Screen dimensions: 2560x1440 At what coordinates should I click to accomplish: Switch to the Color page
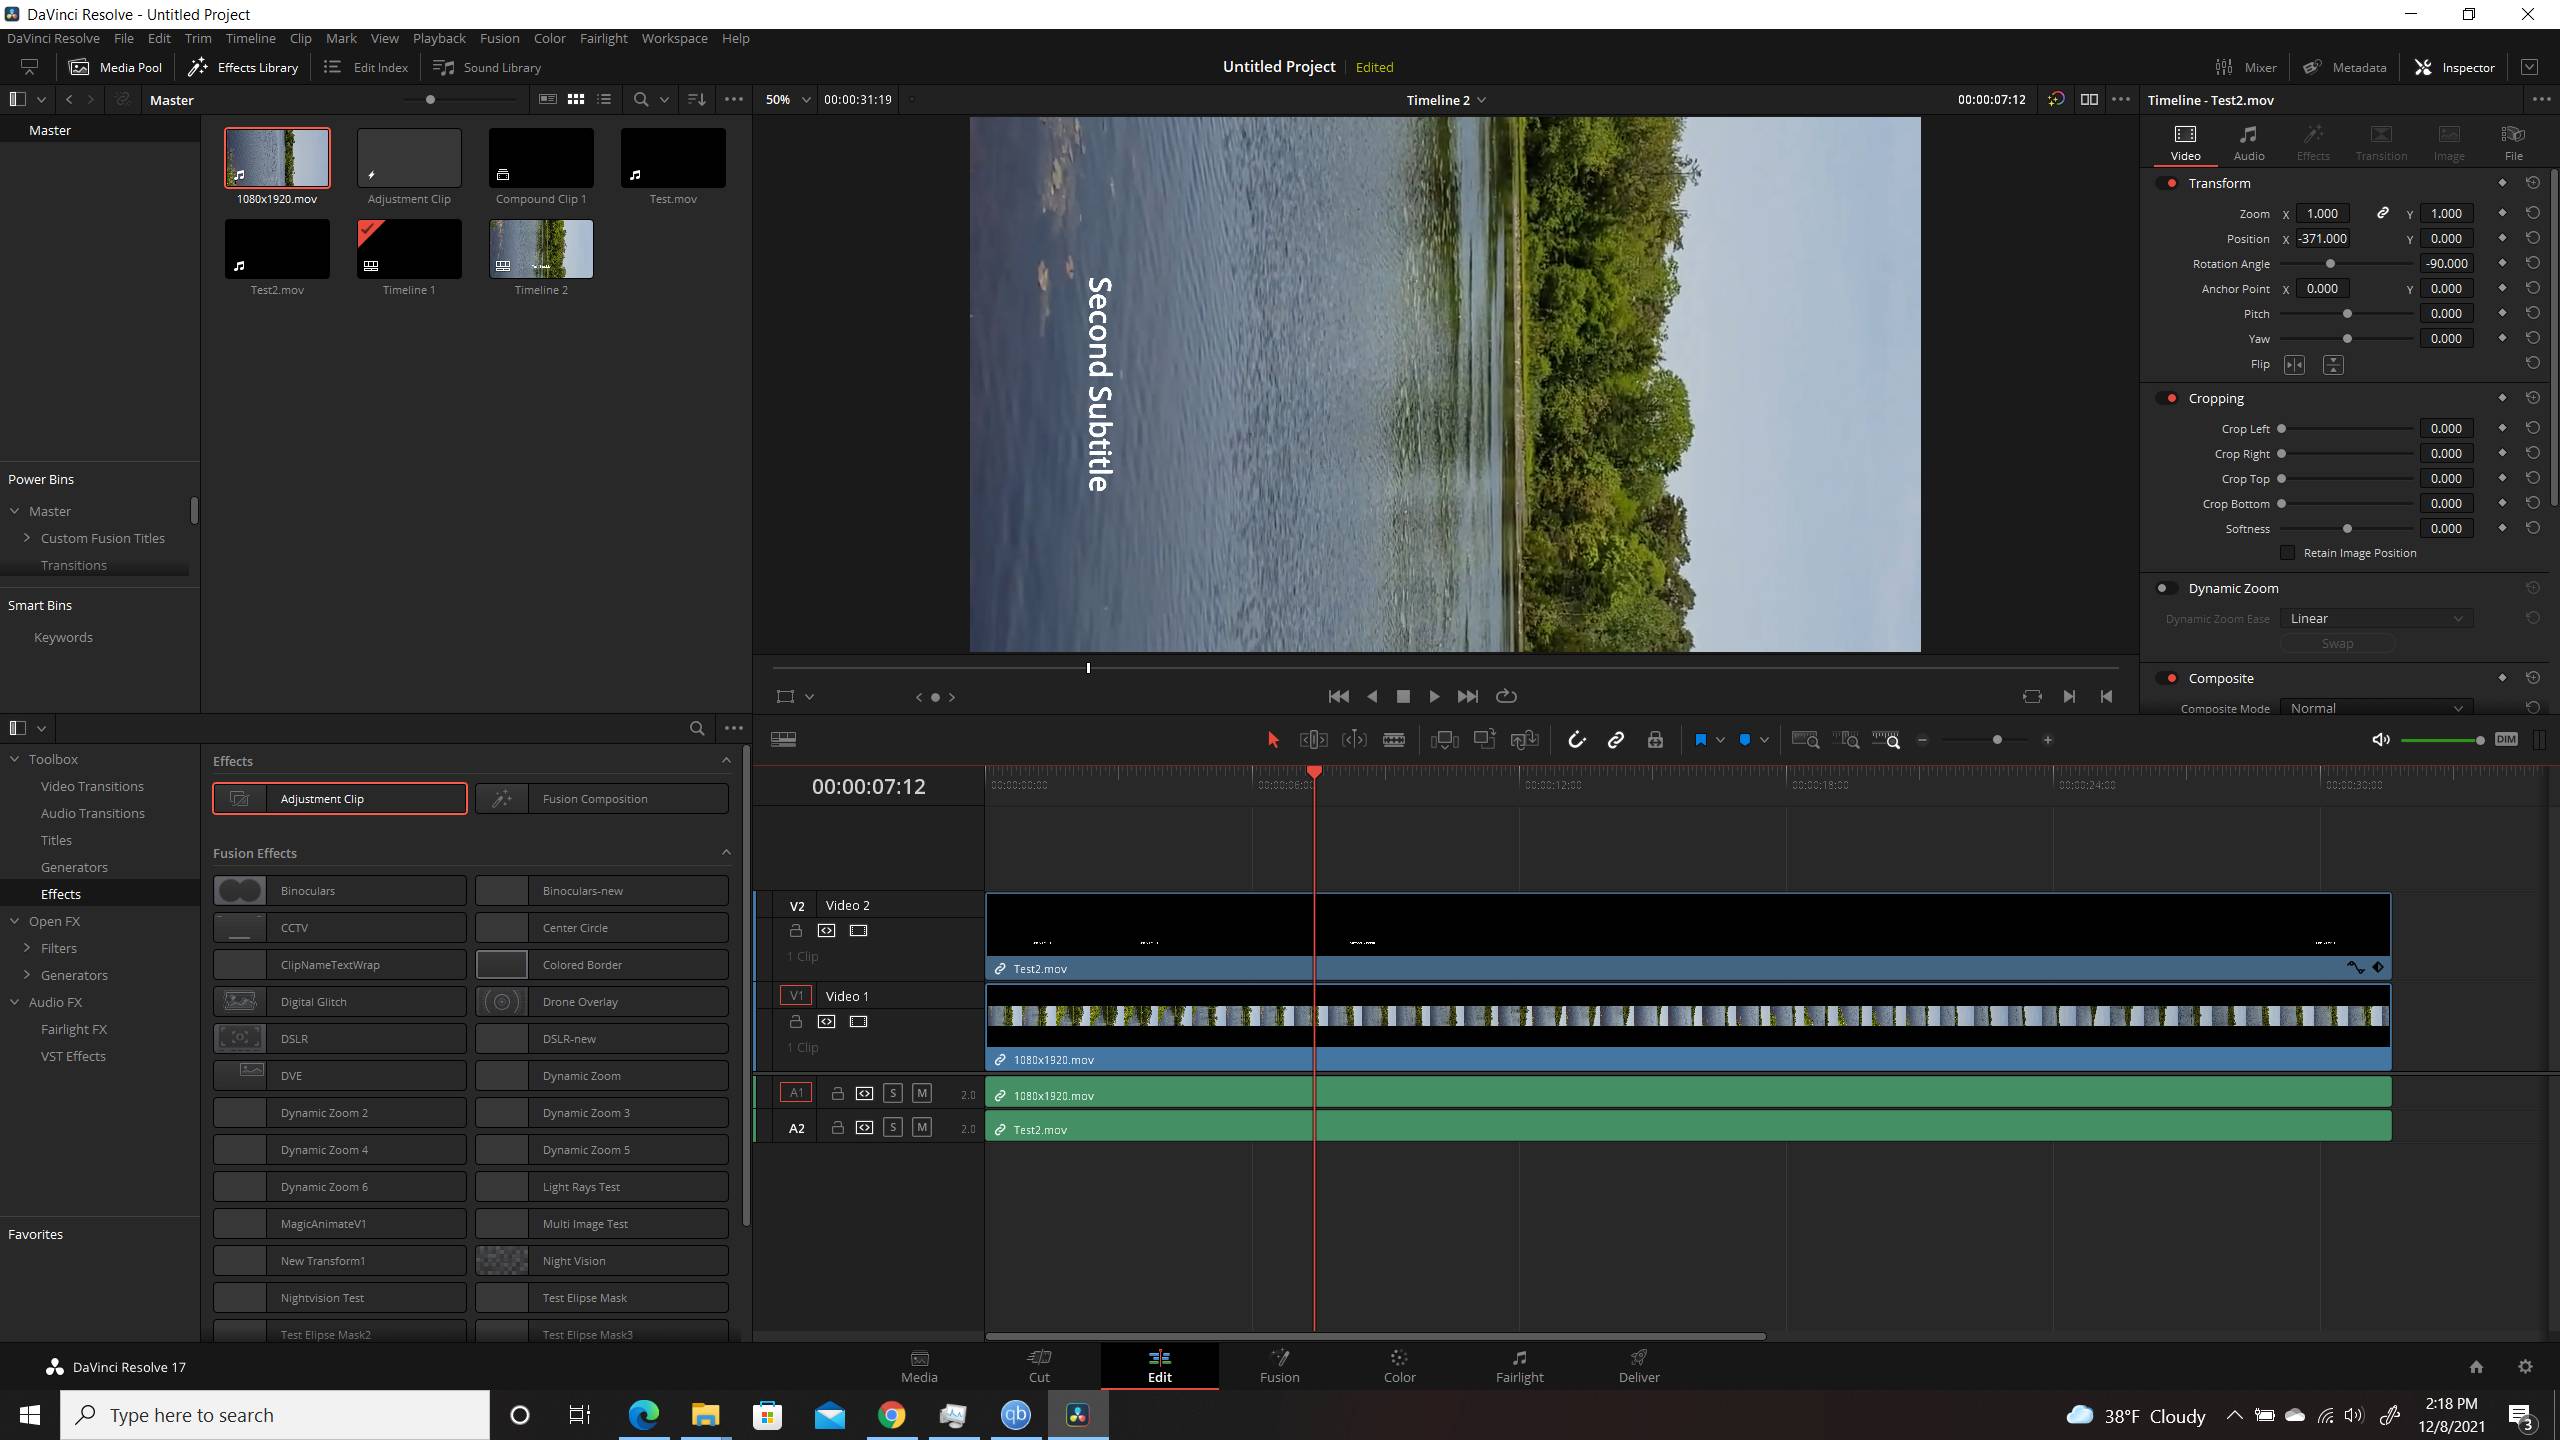tap(1399, 1366)
